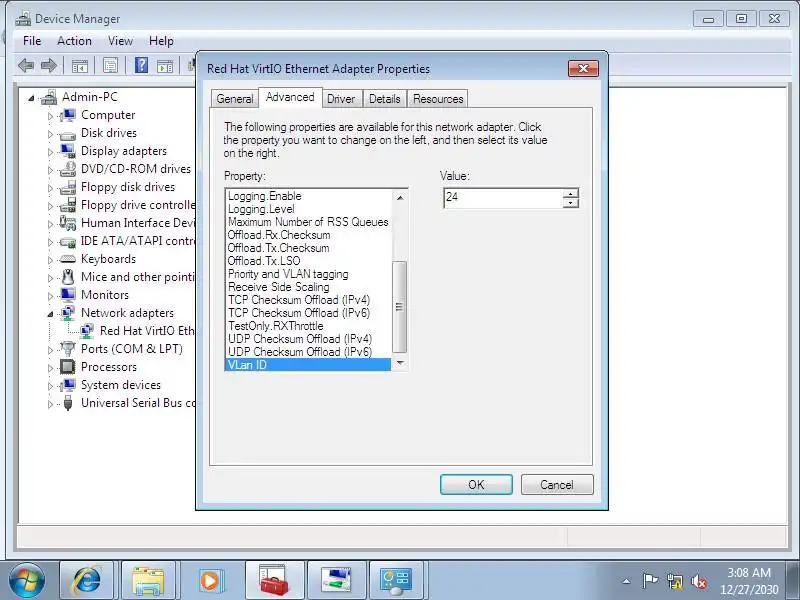Switch to the Details tab
The height and width of the screenshot is (600, 800).
tap(385, 98)
